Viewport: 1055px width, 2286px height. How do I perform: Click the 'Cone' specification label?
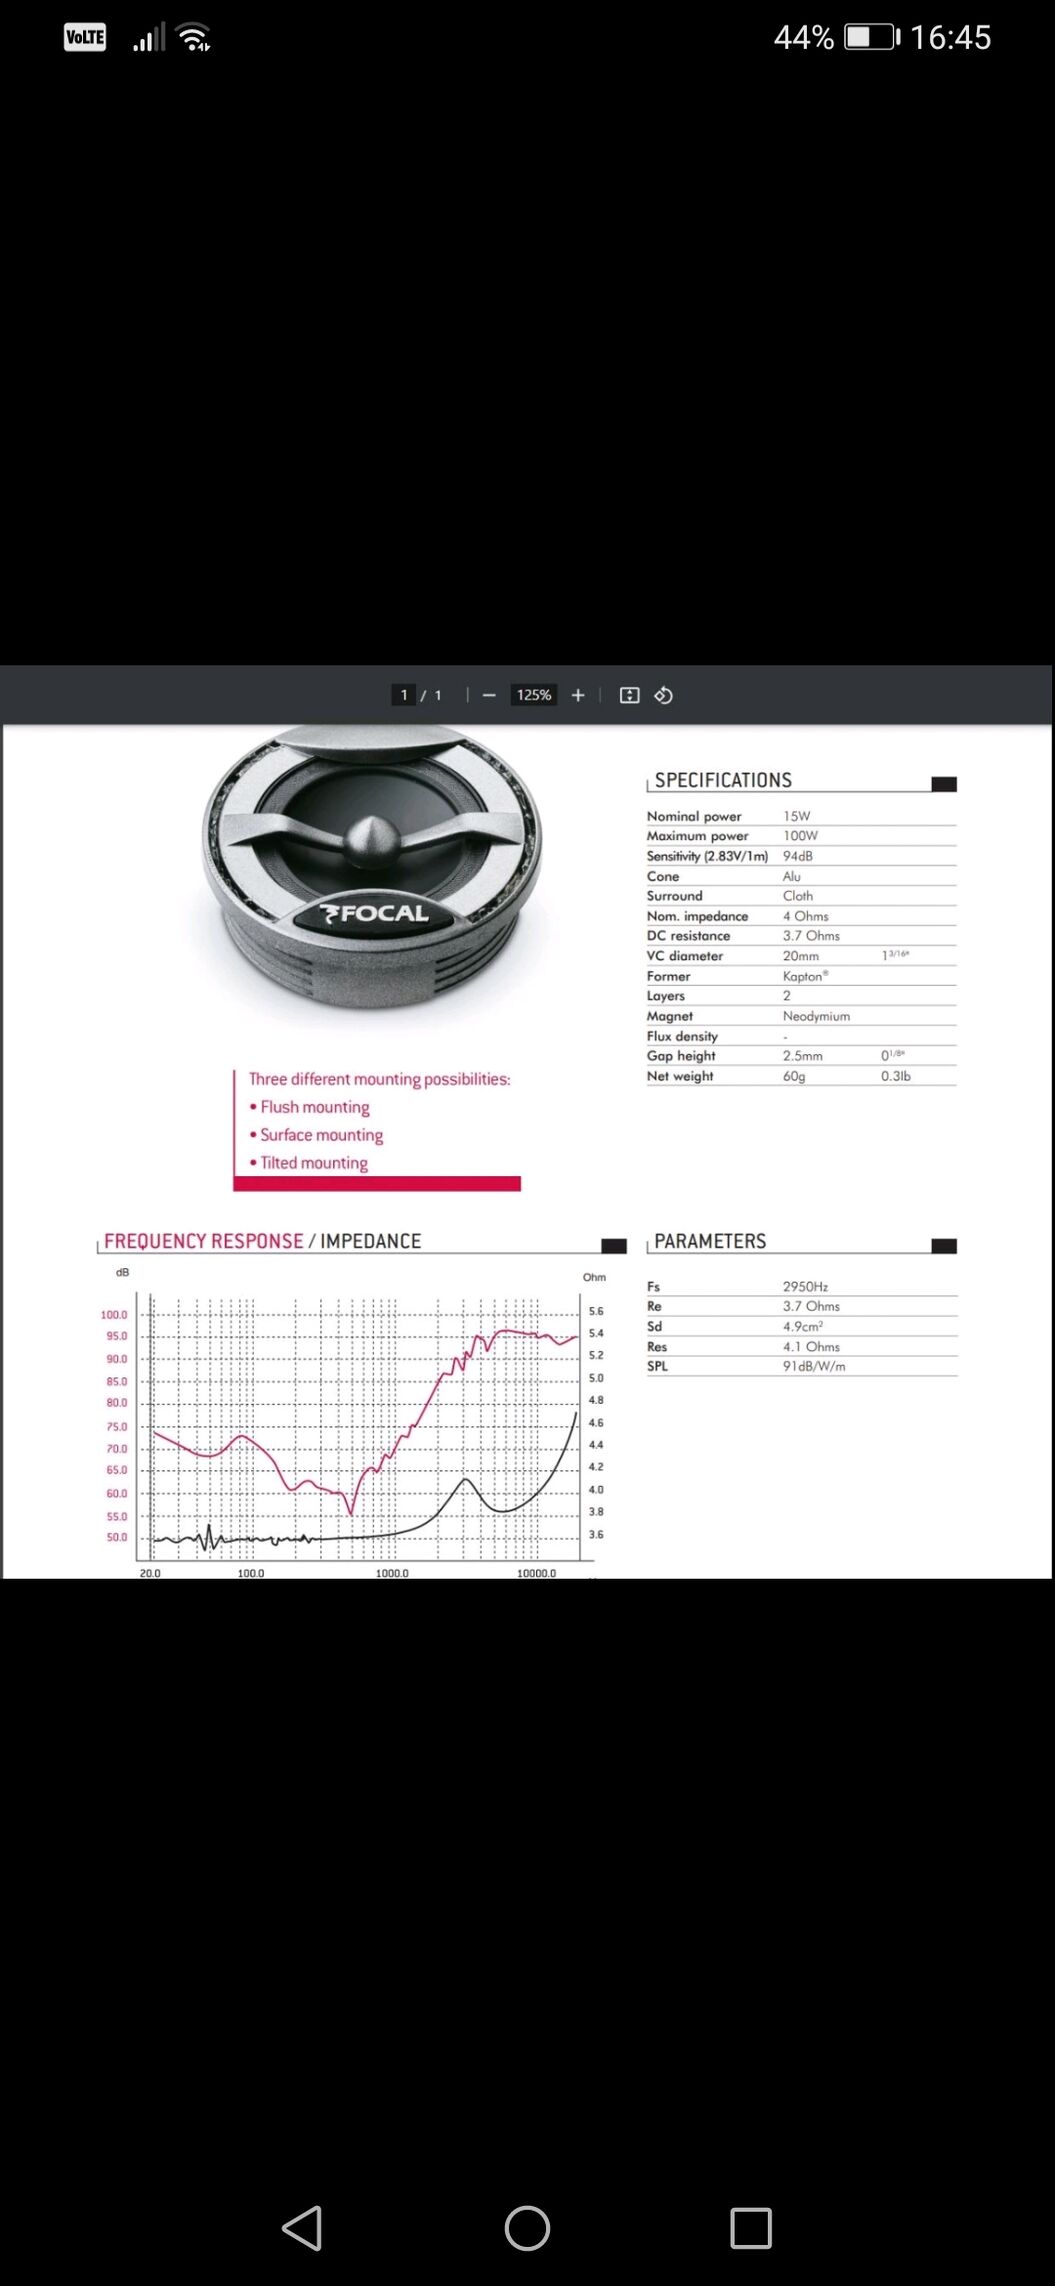point(663,876)
